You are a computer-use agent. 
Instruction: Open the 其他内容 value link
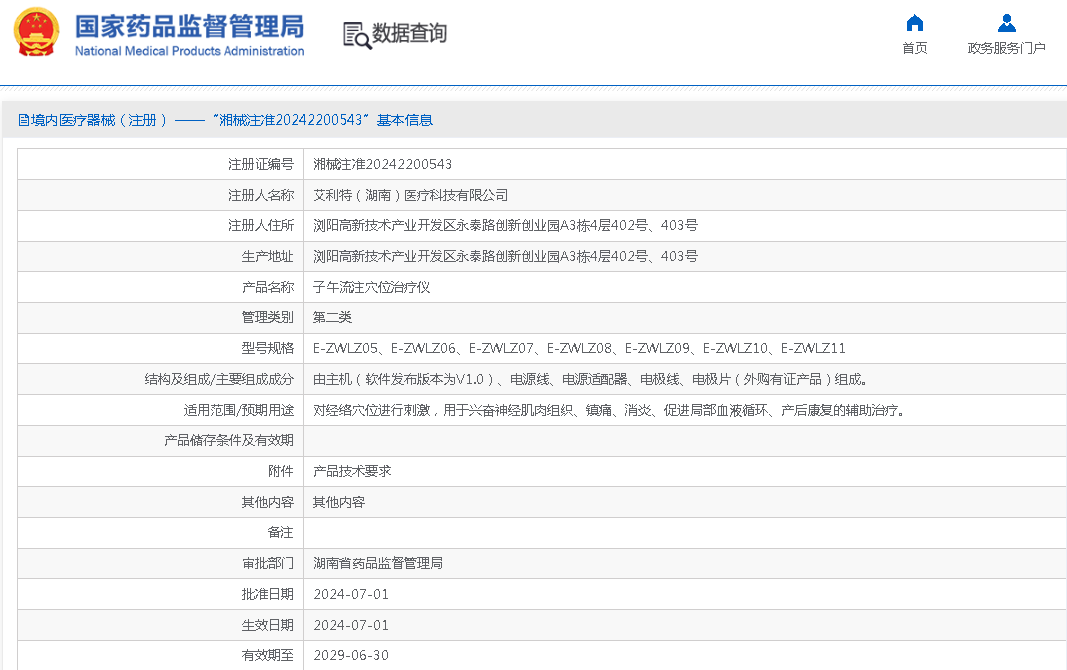click(339, 502)
